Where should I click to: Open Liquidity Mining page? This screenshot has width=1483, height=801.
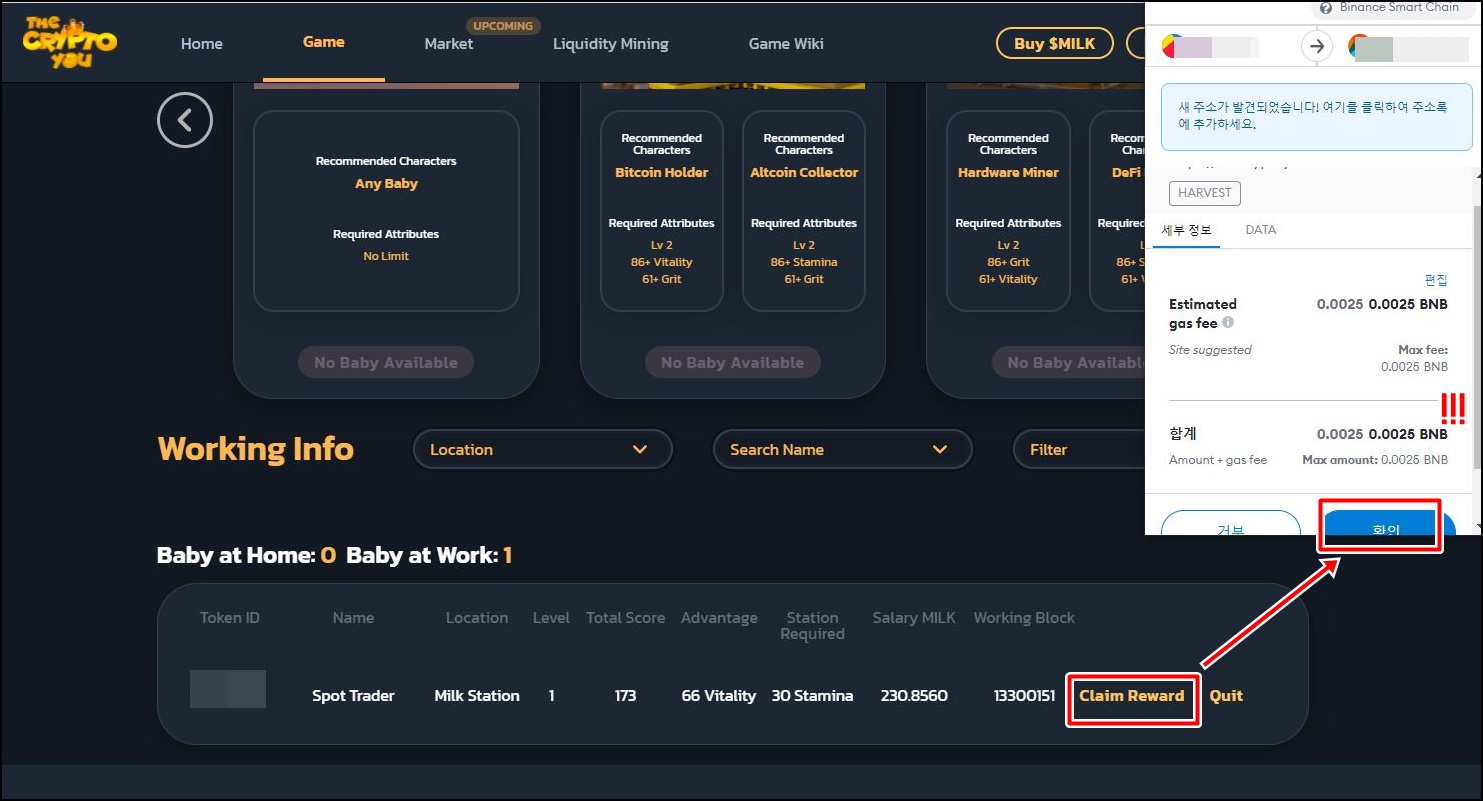[x=611, y=43]
